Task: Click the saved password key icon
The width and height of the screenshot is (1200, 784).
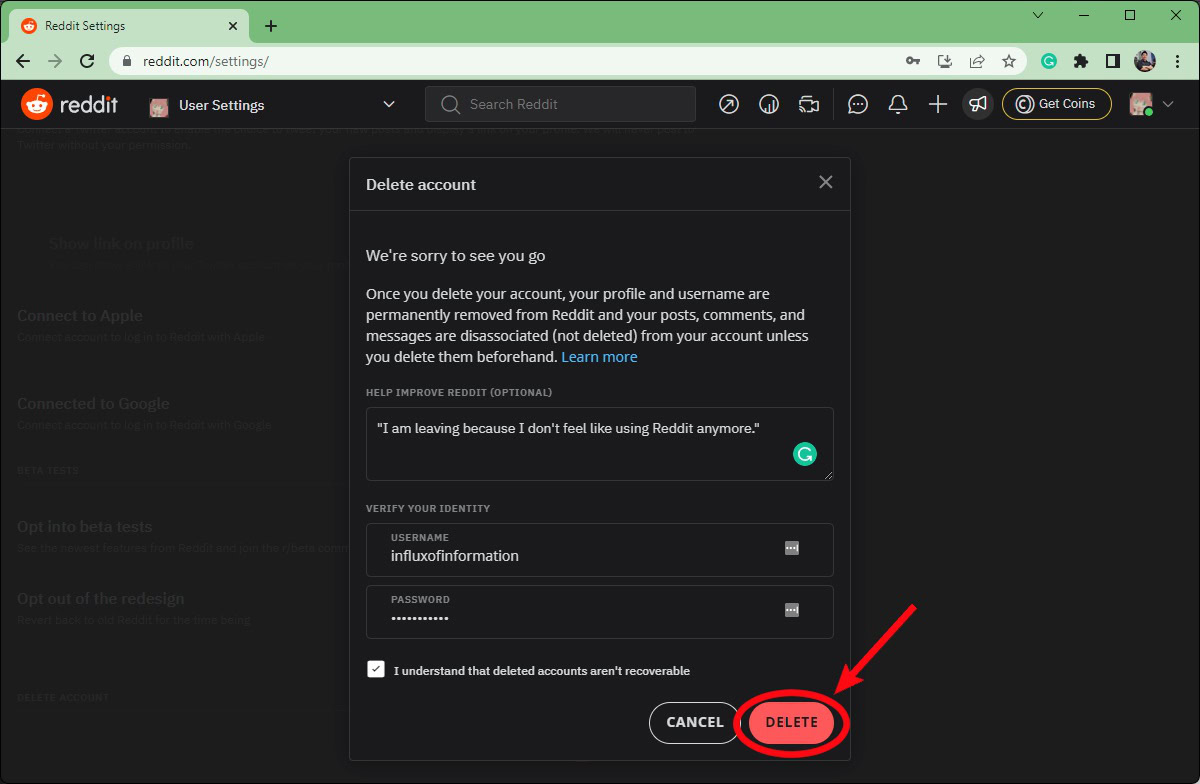Action: click(x=913, y=61)
